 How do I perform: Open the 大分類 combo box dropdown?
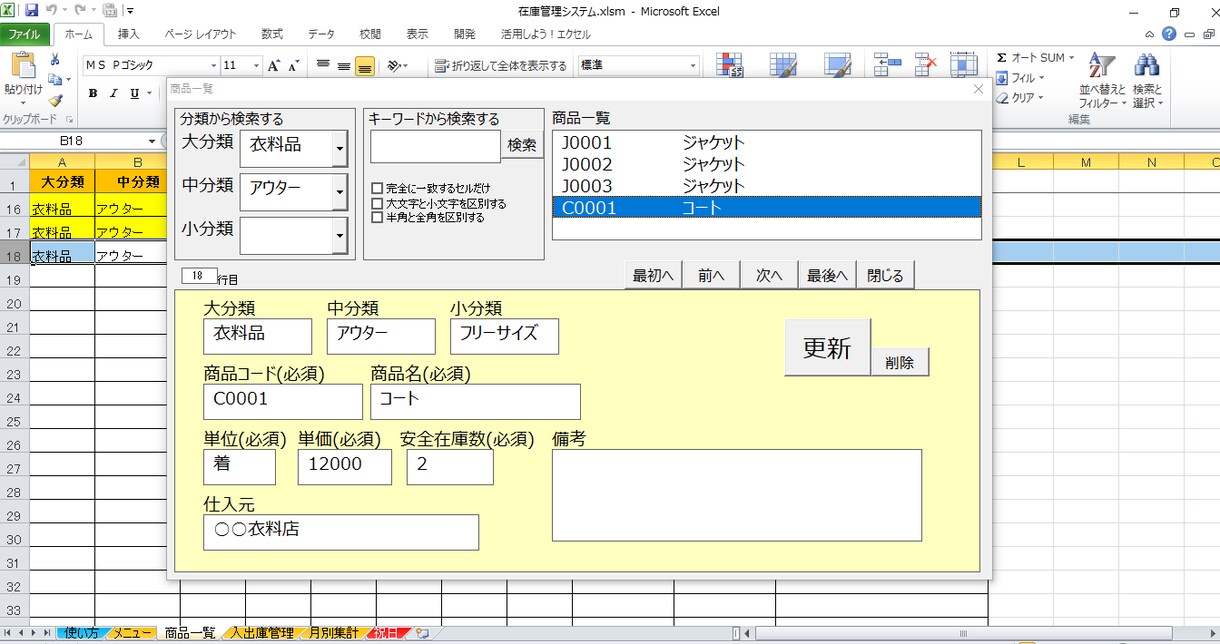click(340, 149)
